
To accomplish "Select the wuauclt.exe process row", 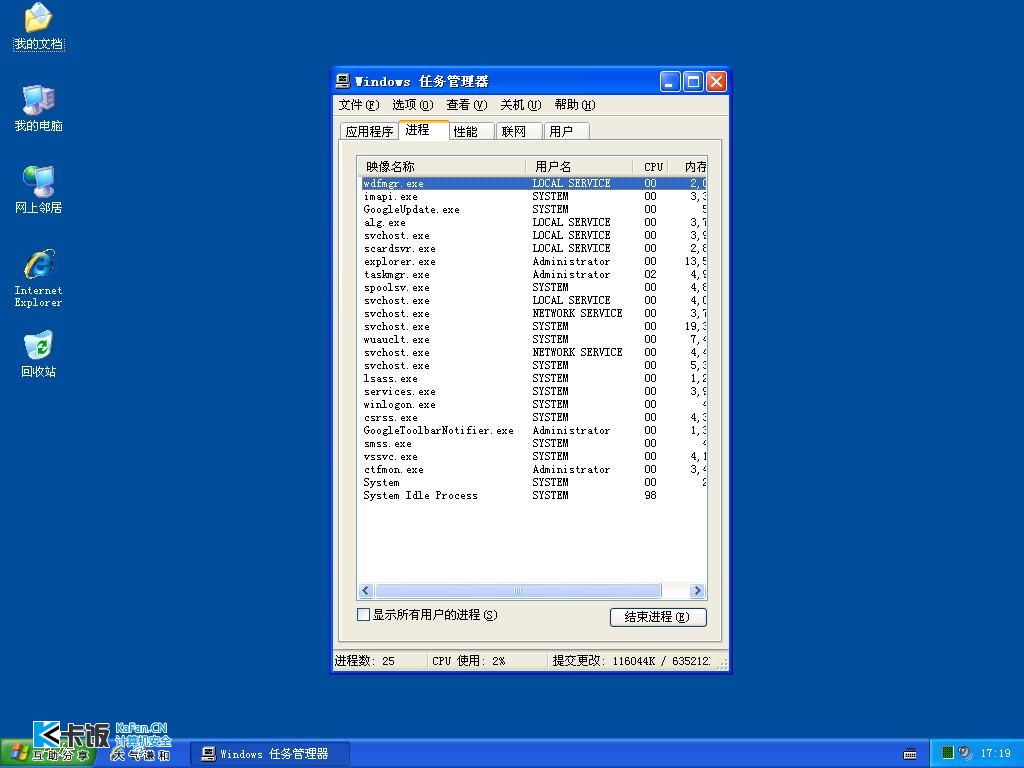I will click(533, 340).
